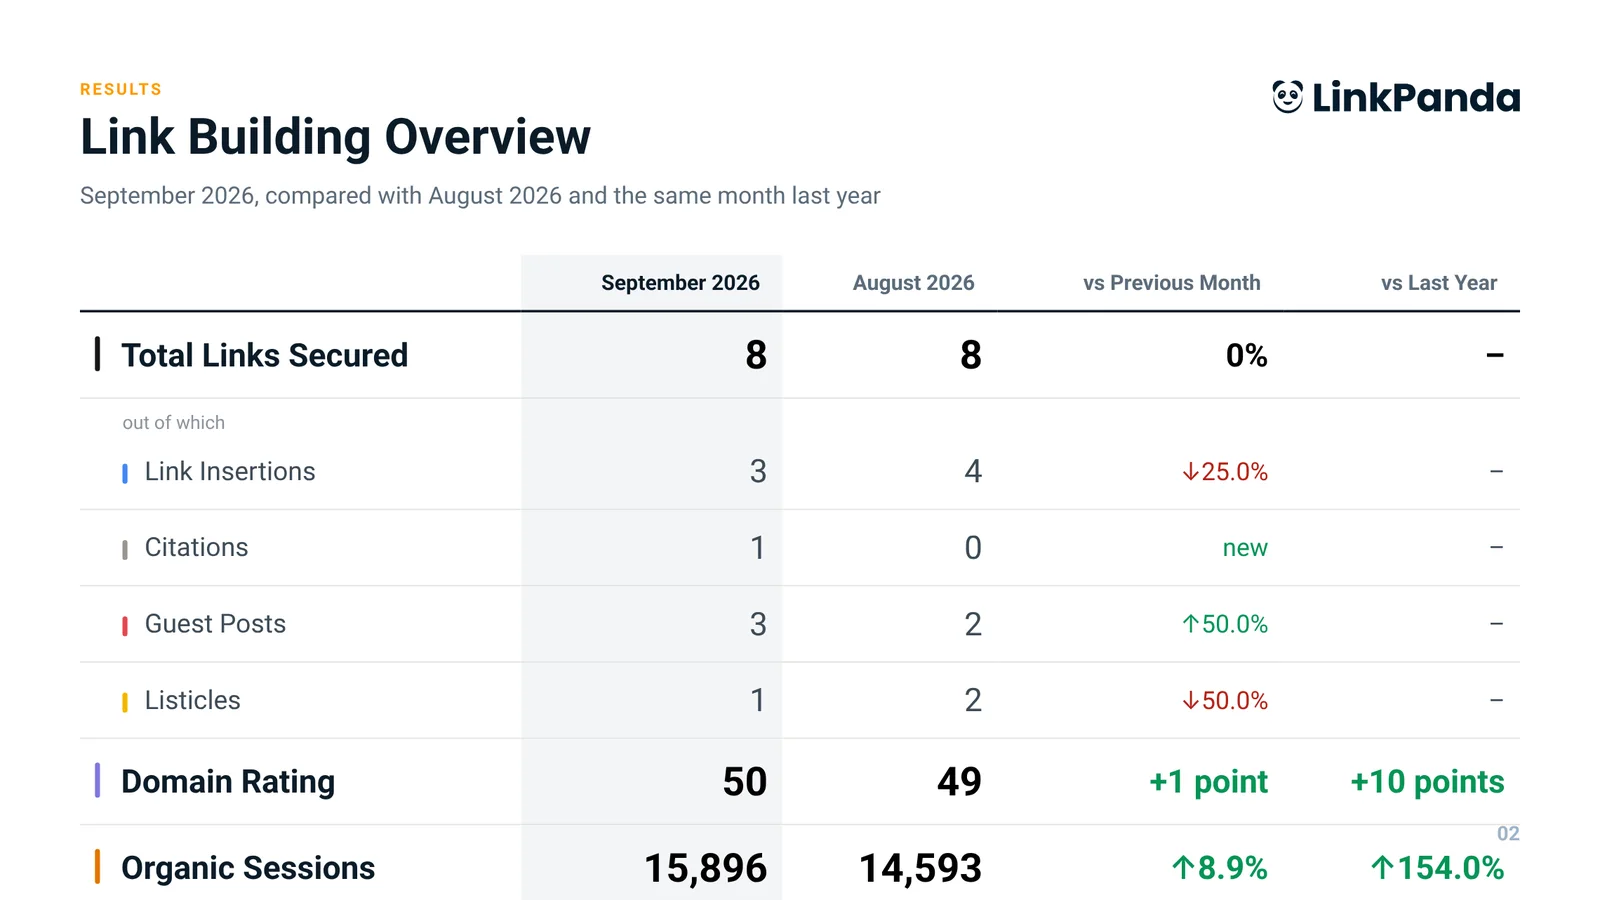
Task: Click the +10 points Domain Rating value
Action: point(1427,781)
